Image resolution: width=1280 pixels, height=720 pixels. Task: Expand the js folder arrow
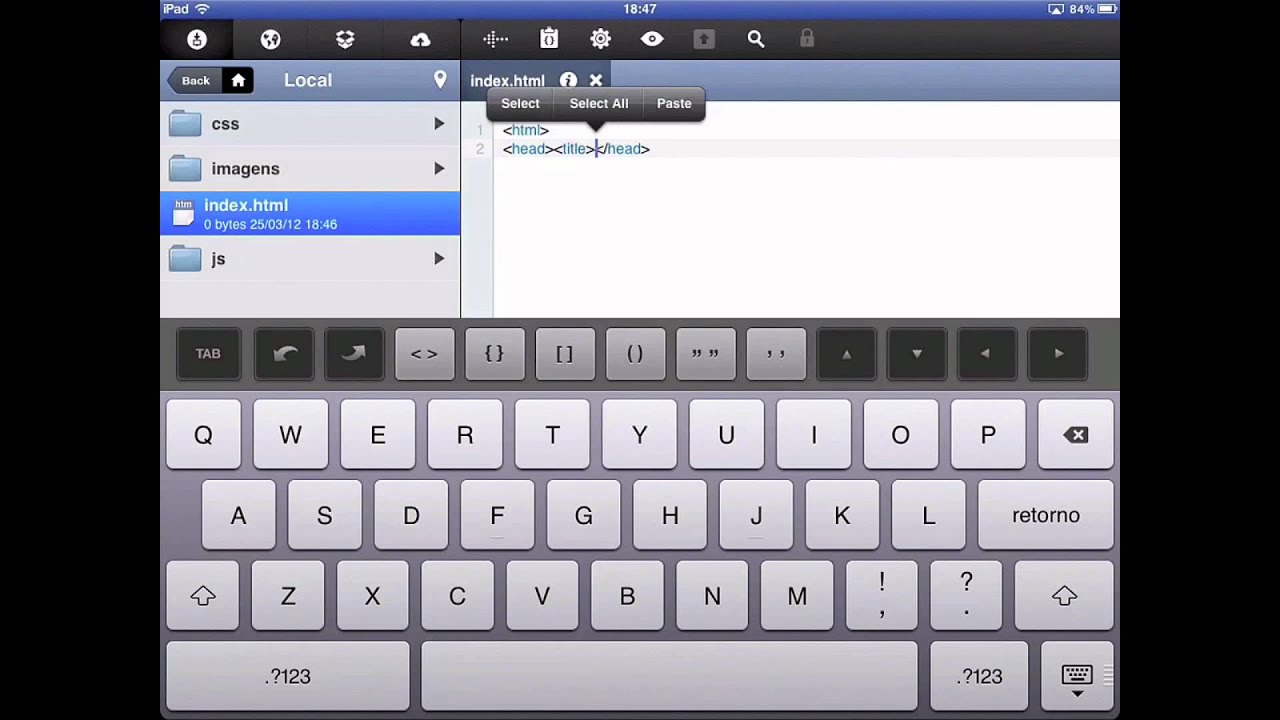[x=439, y=258]
